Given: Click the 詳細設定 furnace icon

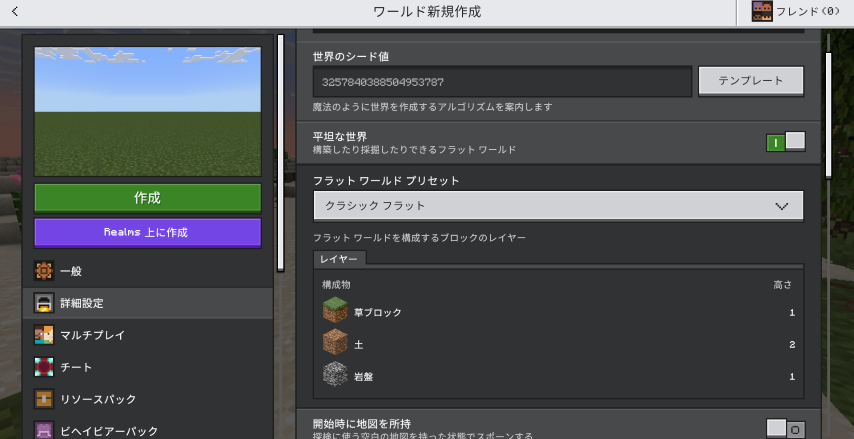Looking at the screenshot, I should pyautogui.click(x=44, y=303).
